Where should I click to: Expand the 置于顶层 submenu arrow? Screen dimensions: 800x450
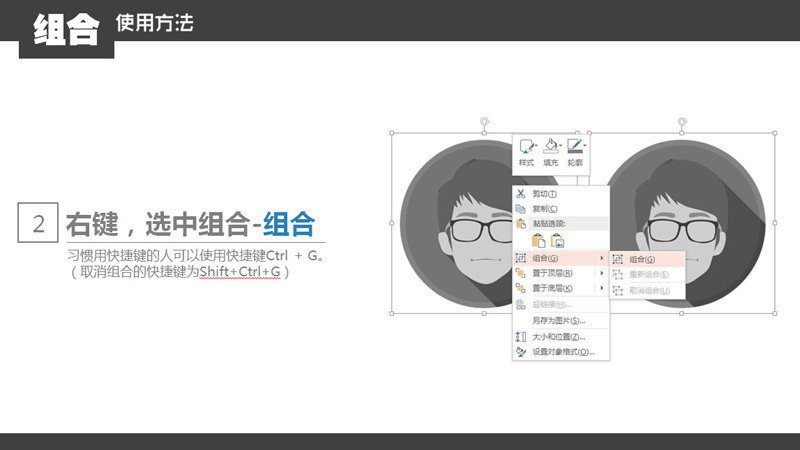[x=601, y=273]
